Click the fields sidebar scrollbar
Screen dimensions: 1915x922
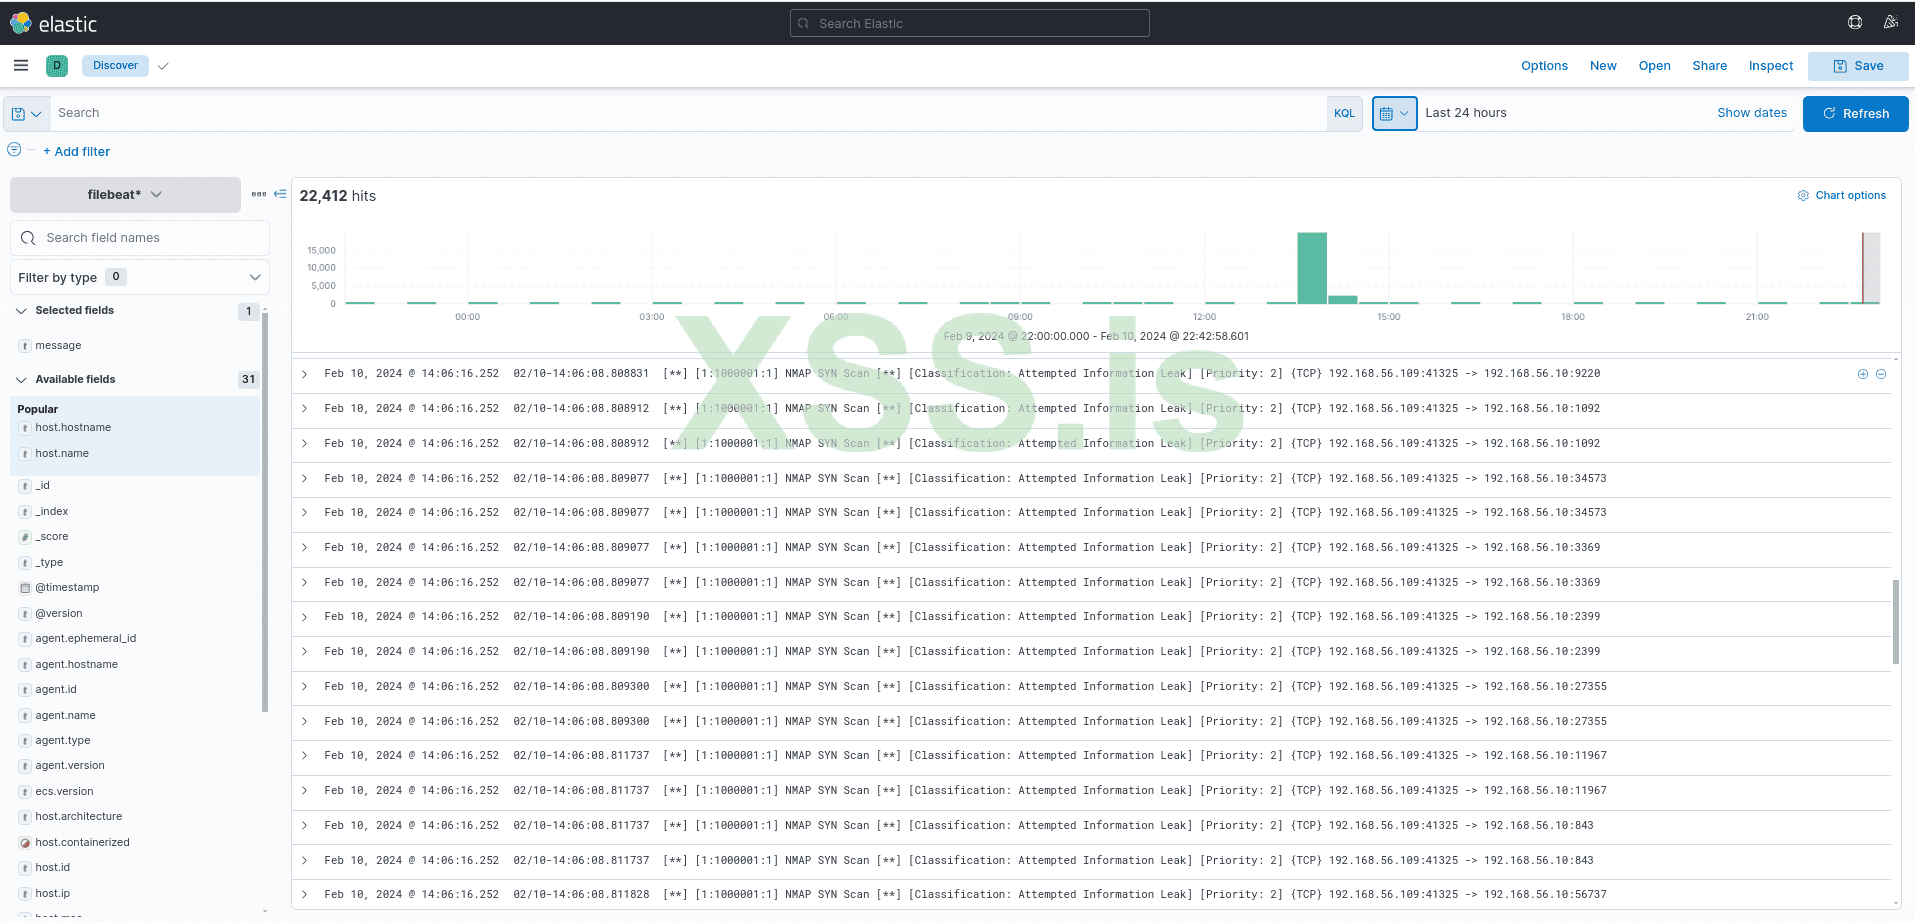[x=265, y=510]
